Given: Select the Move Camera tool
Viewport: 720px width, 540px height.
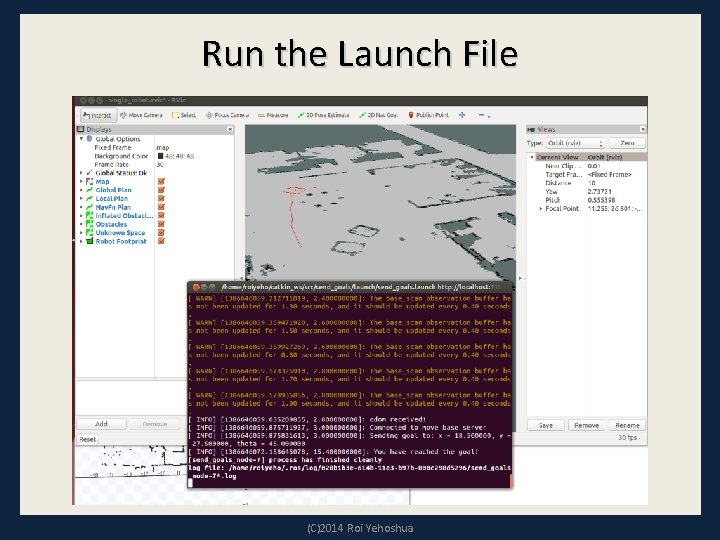Looking at the screenshot, I should point(141,115).
